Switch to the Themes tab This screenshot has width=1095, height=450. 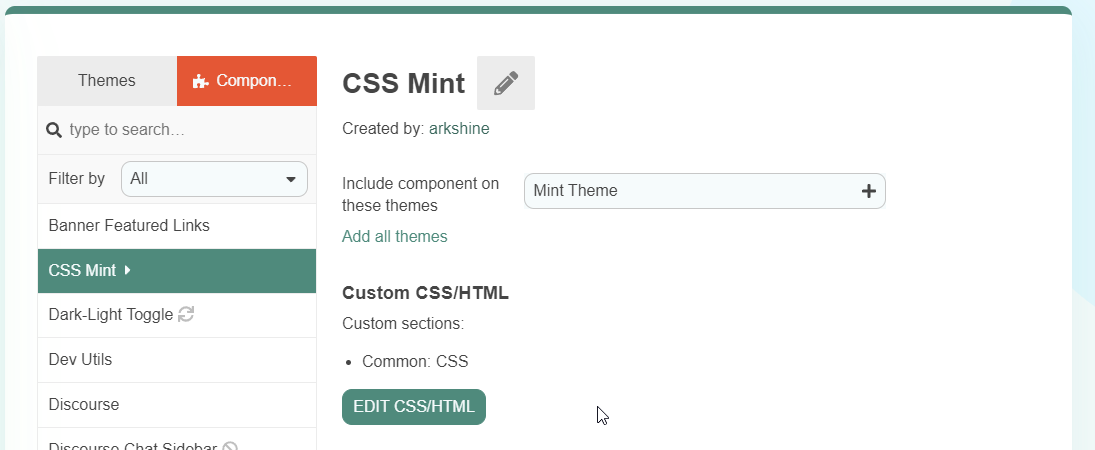(x=107, y=81)
